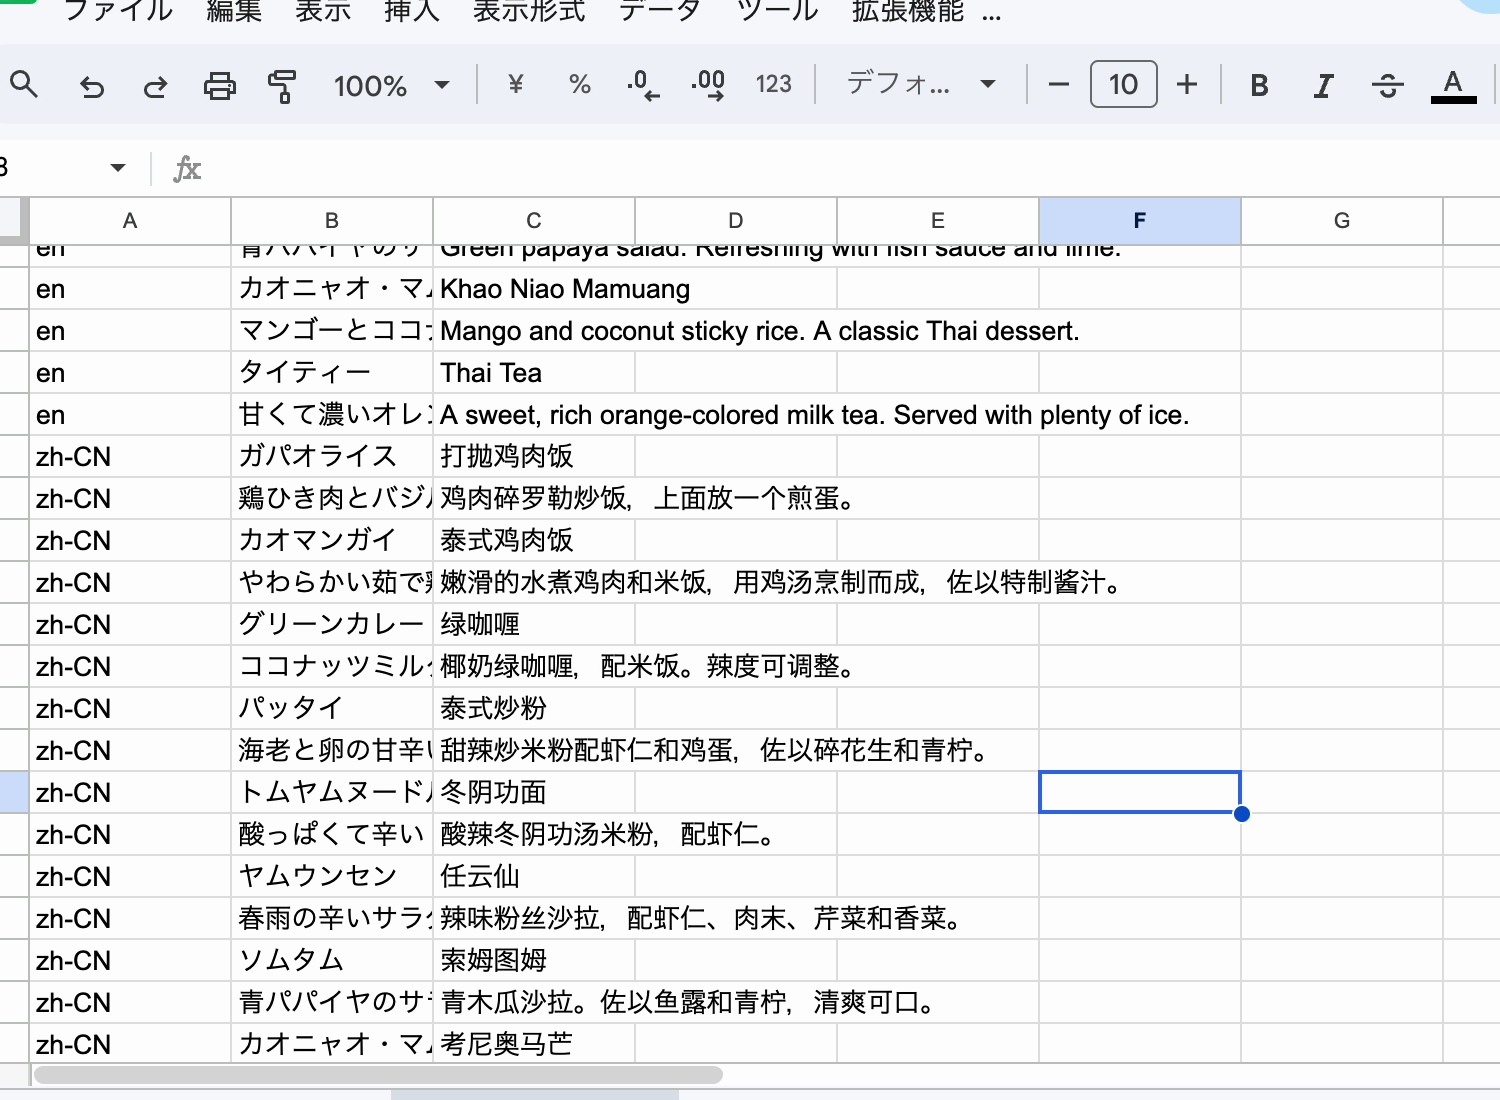Select column B header
Screen dimensions: 1500x1100
[332, 221]
